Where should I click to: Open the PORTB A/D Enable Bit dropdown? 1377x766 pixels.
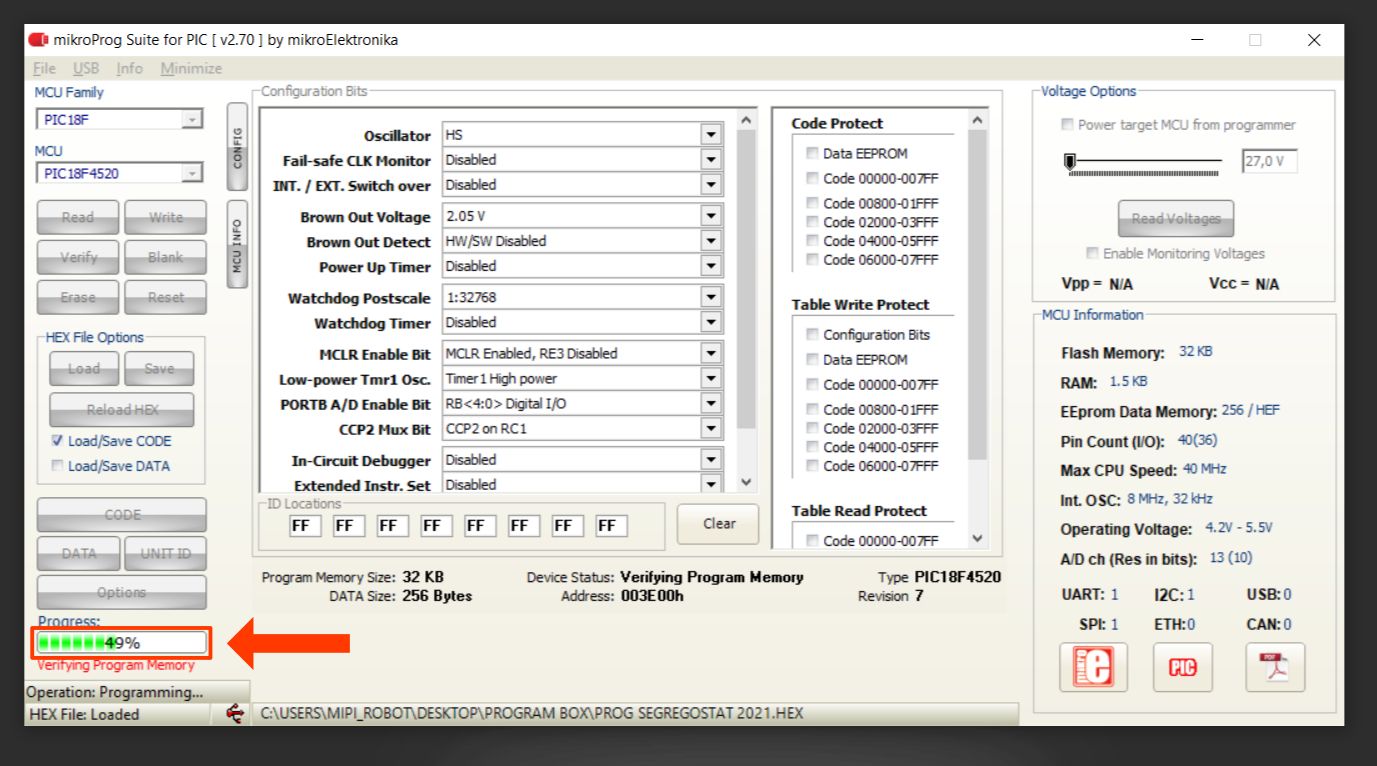(711, 404)
